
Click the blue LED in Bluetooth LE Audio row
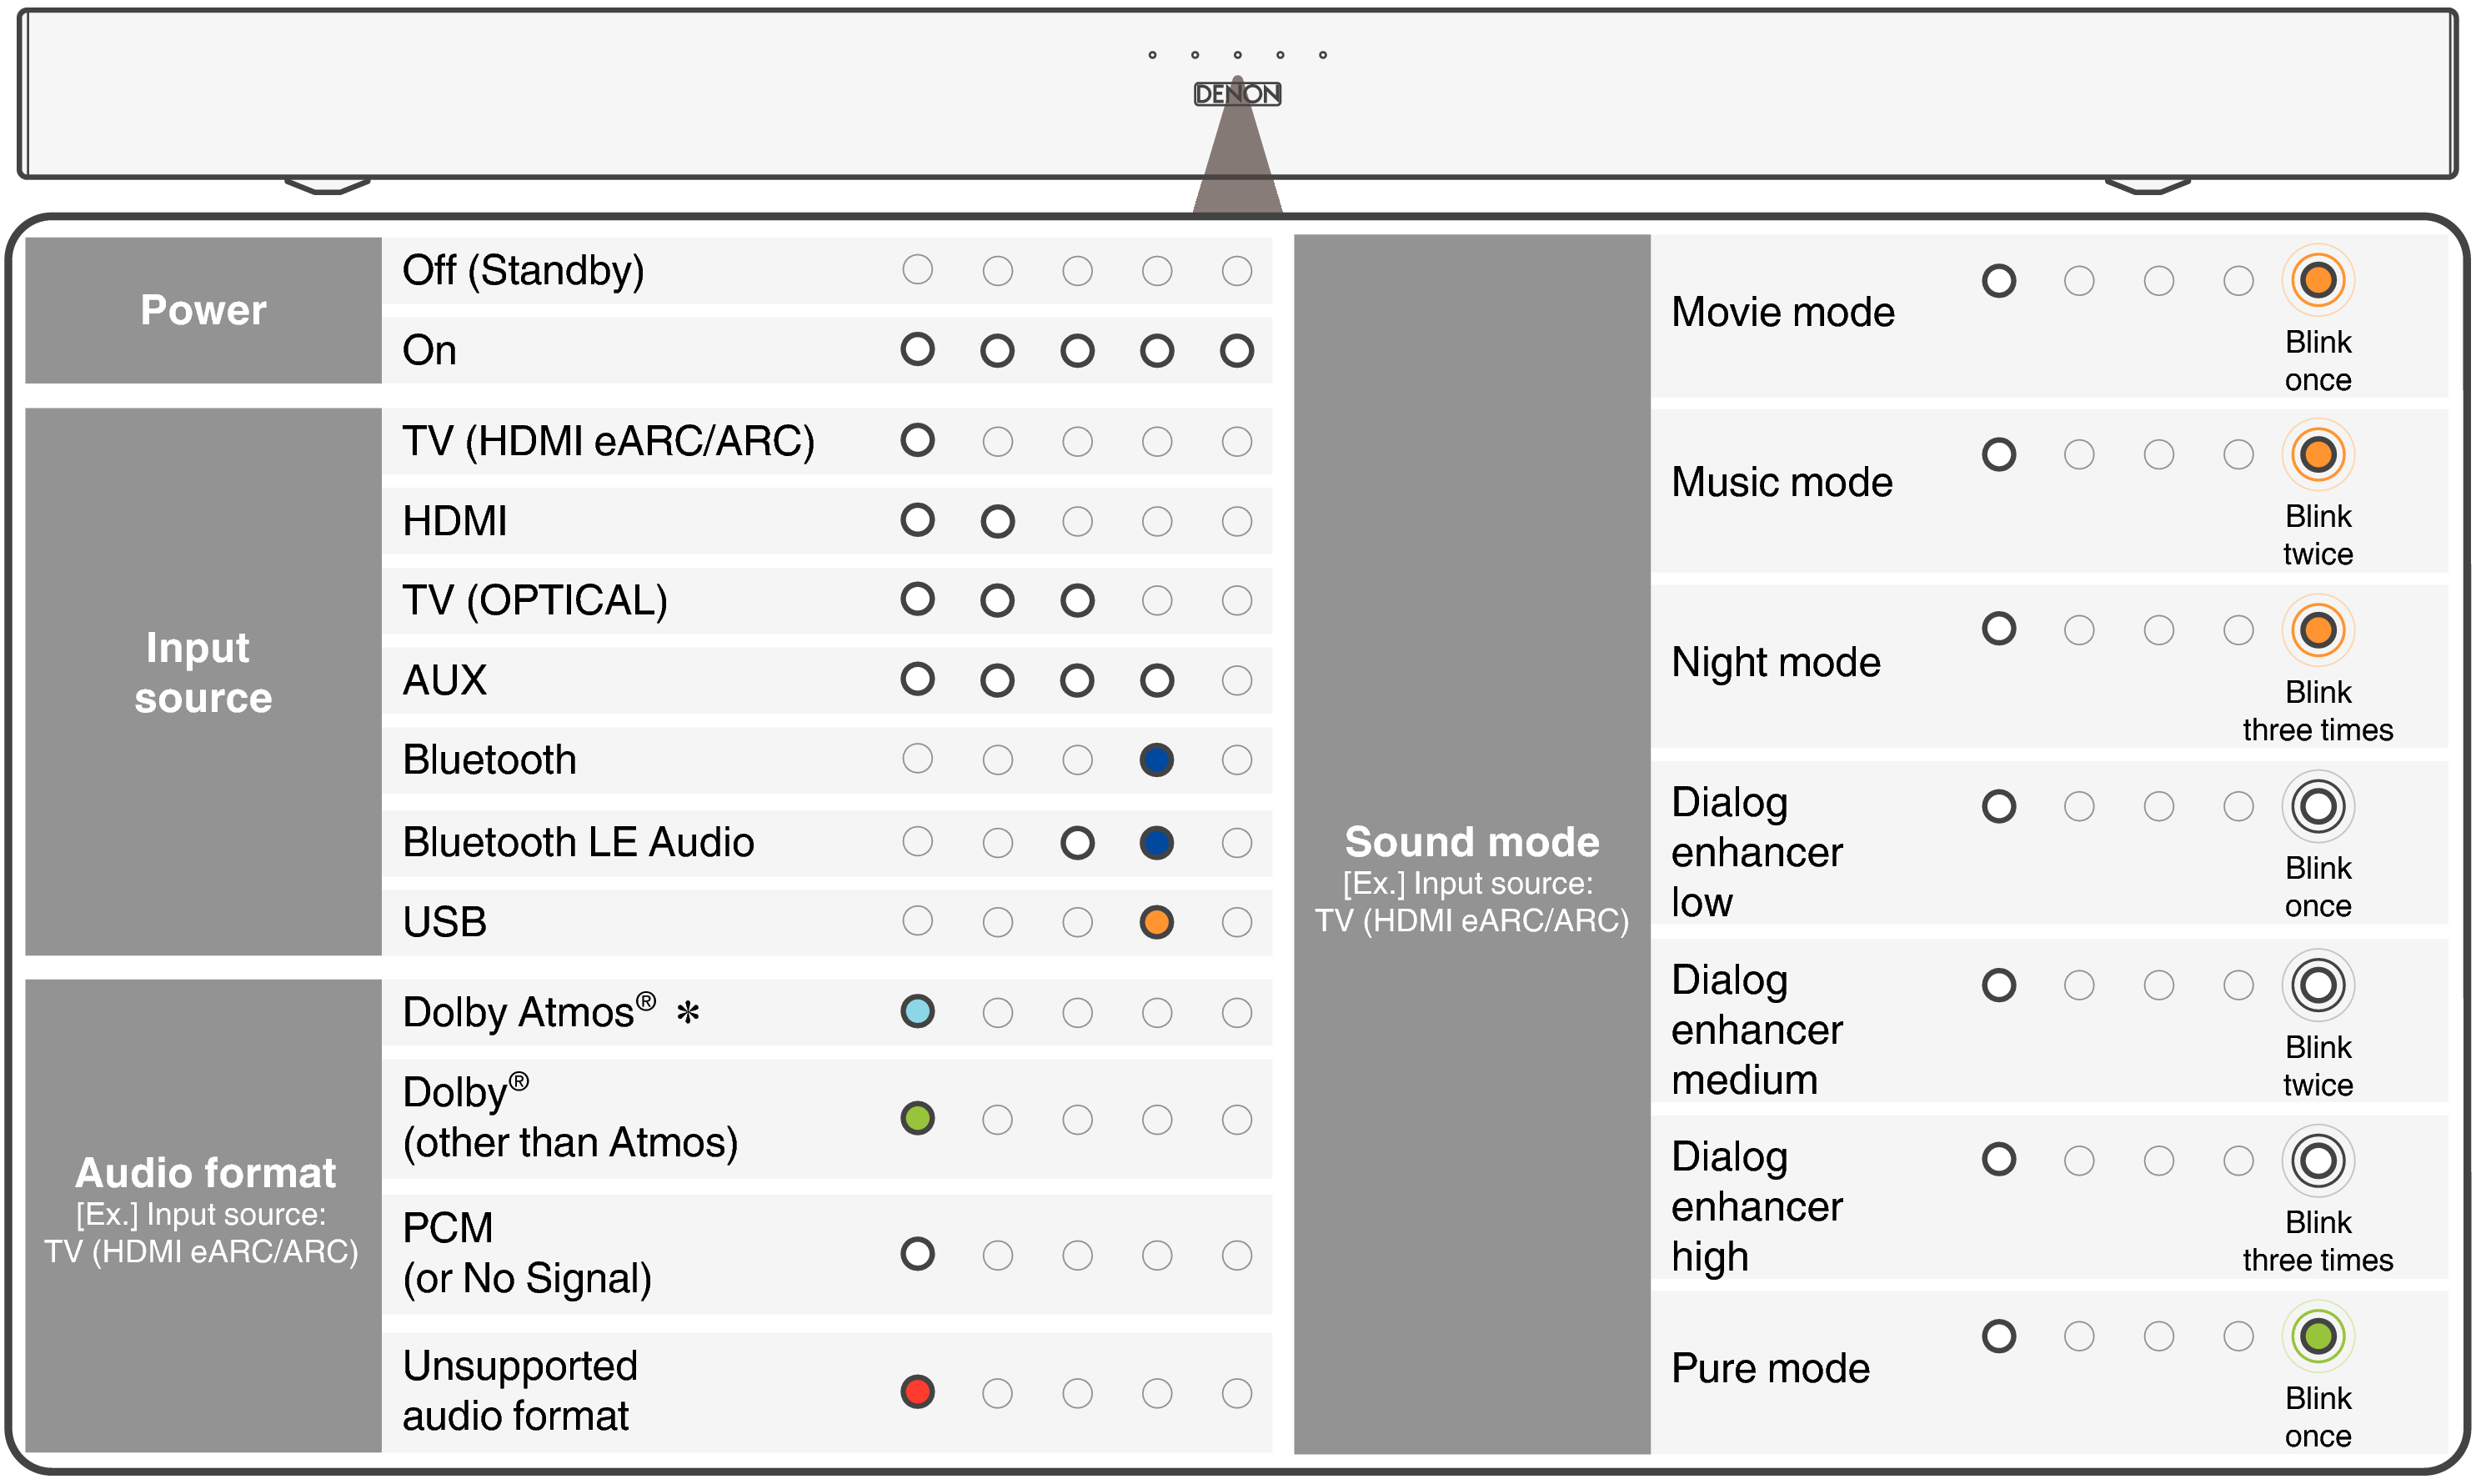[1156, 842]
